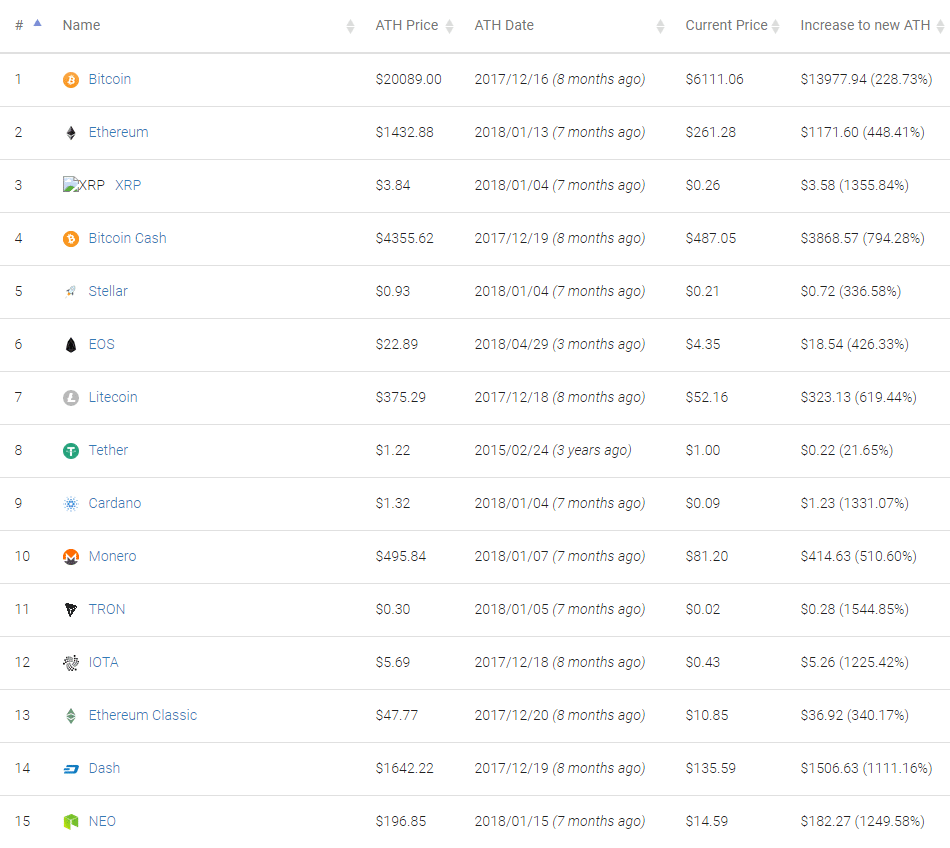Image resolution: width=950 pixels, height=848 pixels.
Task: Select Ethereum ATH price $1432.88
Action: tap(404, 132)
